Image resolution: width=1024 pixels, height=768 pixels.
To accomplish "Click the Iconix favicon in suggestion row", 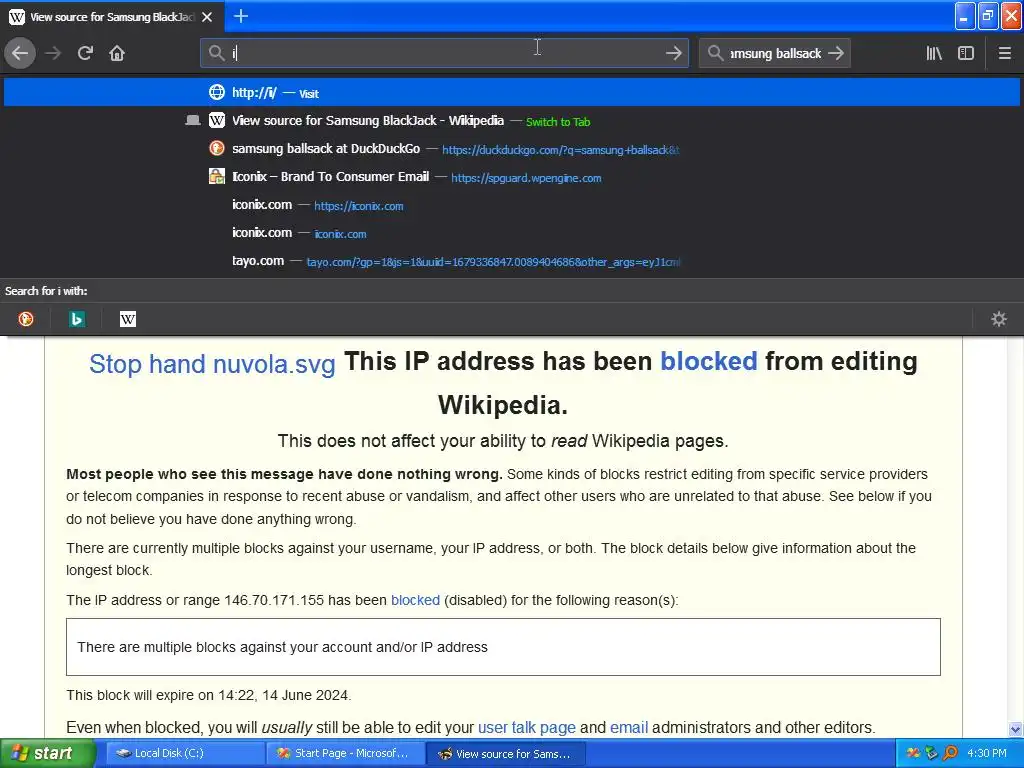I will click(x=217, y=176).
